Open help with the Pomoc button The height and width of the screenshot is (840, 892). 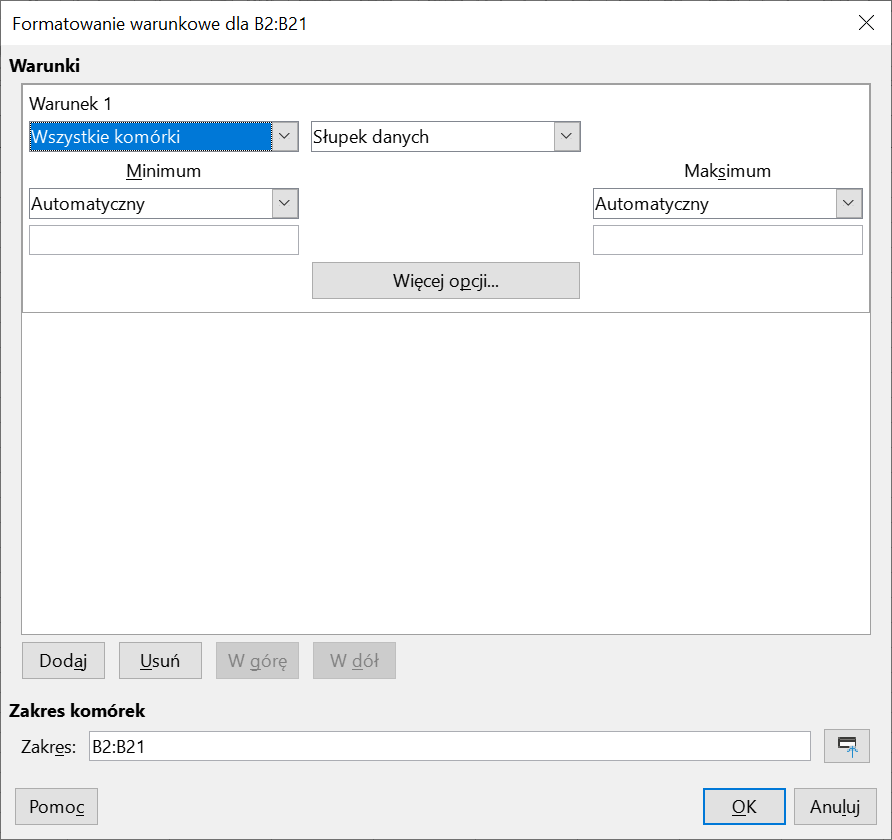tap(57, 806)
